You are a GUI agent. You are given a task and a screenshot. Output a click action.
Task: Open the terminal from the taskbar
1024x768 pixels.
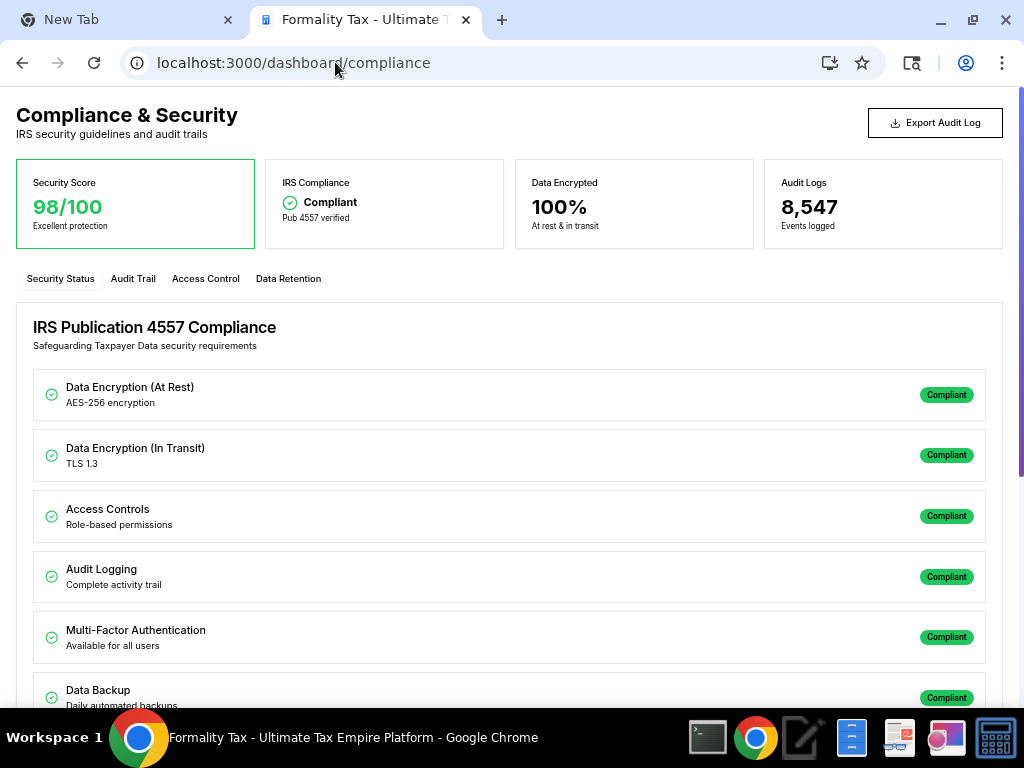pyautogui.click(x=708, y=738)
